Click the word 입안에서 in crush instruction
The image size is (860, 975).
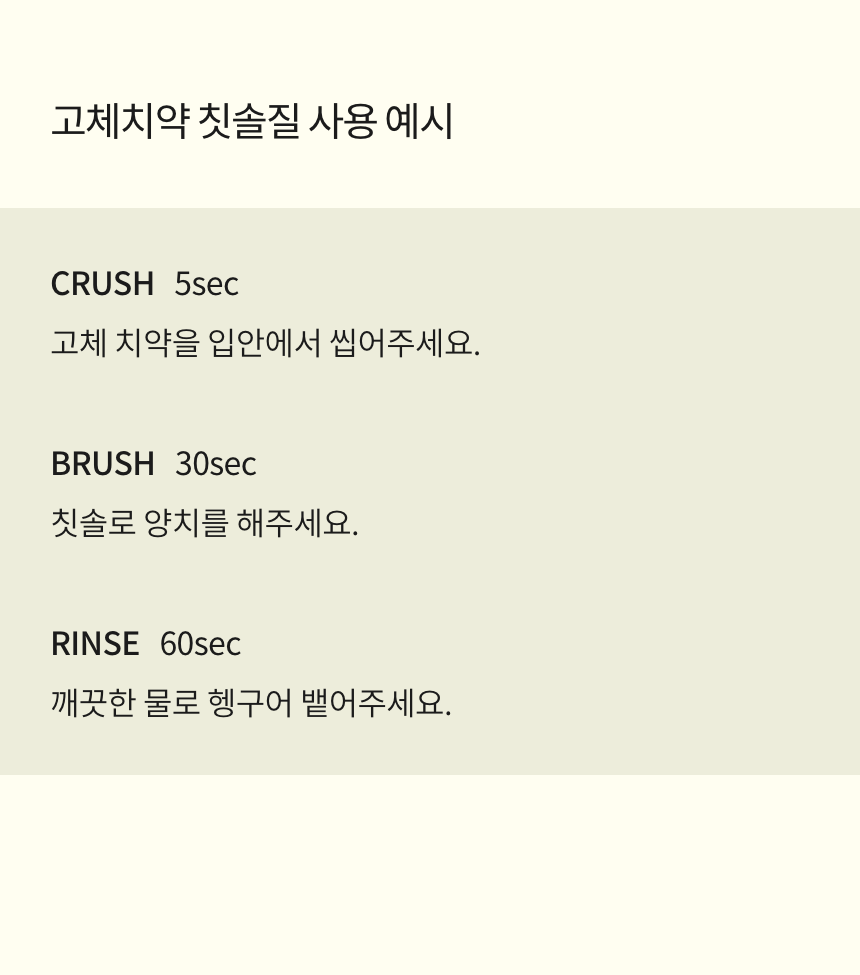264,343
